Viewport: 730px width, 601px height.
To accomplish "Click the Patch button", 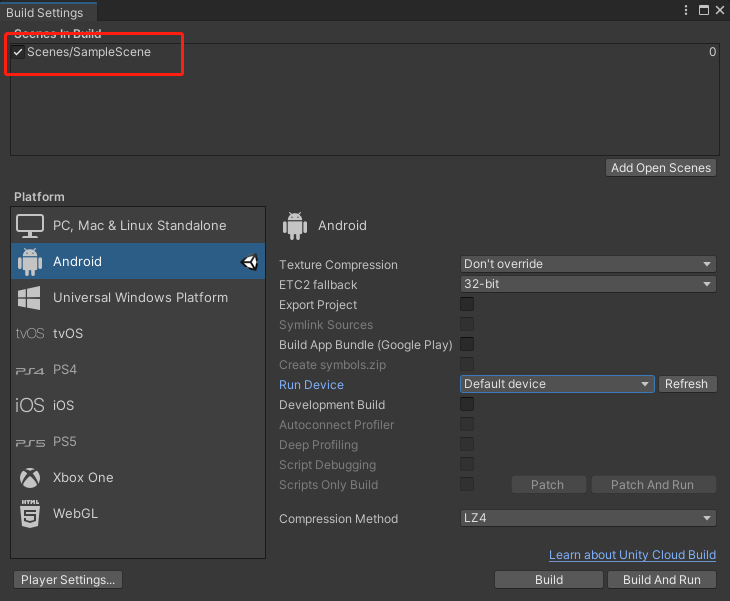I will tap(548, 485).
